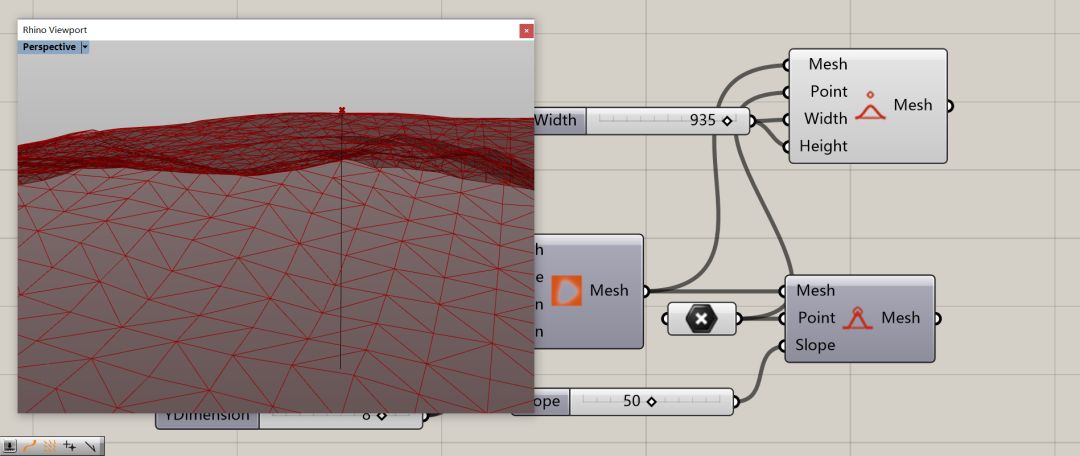Click the Height input on the top mesh component

[823, 146]
